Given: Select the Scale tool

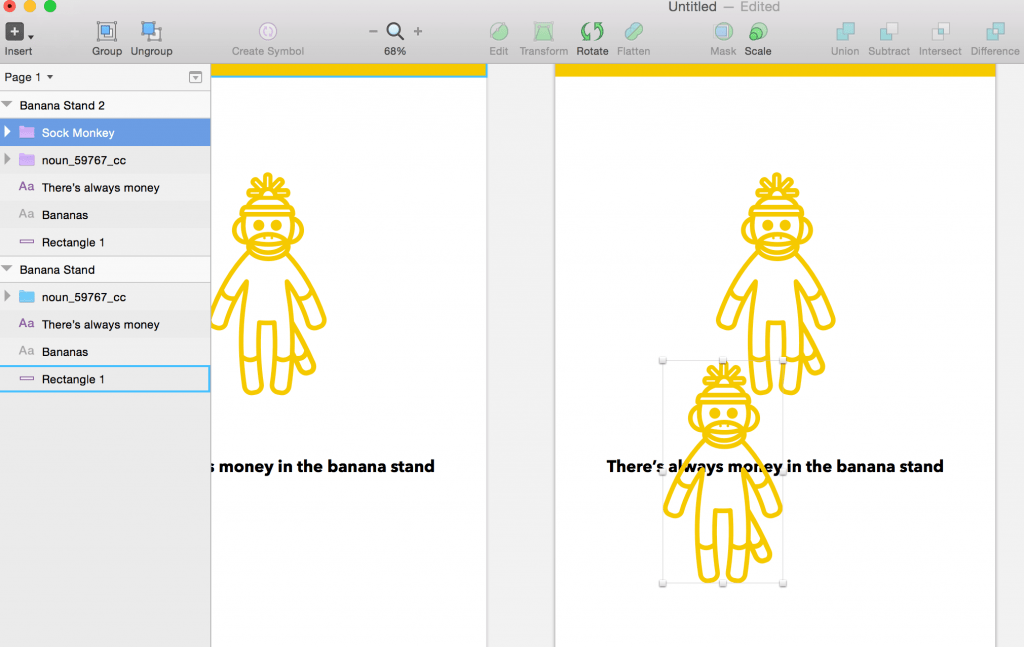Looking at the screenshot, I should pyautogui.click(x=758, y=32).
